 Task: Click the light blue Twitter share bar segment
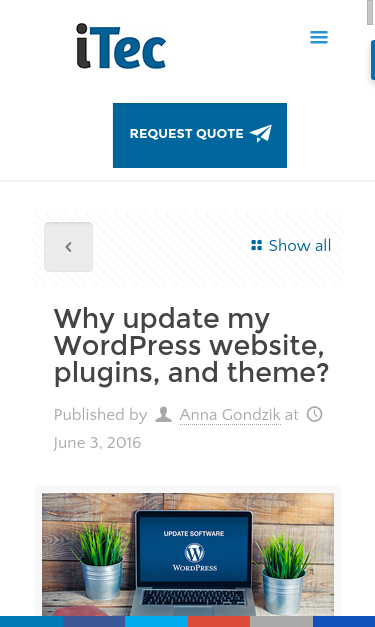(156, 621)
